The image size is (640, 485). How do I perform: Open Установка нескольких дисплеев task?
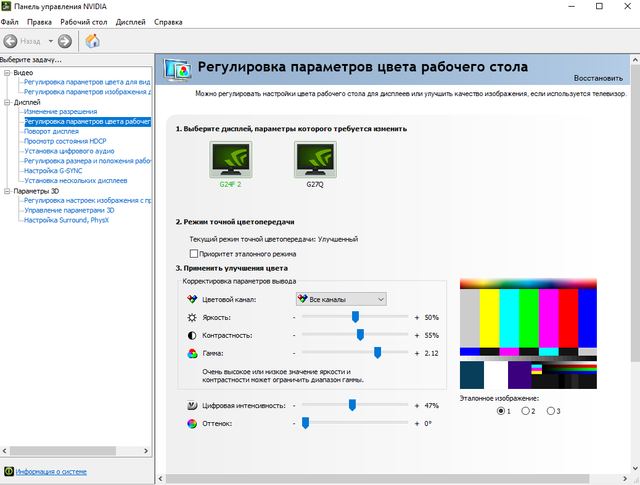coord(76,180)
